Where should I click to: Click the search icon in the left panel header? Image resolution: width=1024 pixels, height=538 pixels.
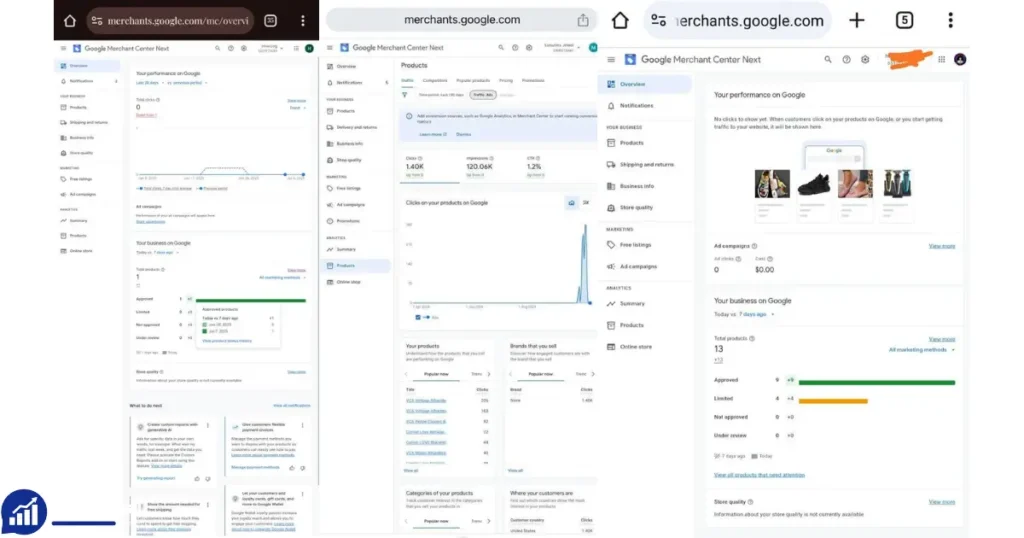(x=217, y=48)
